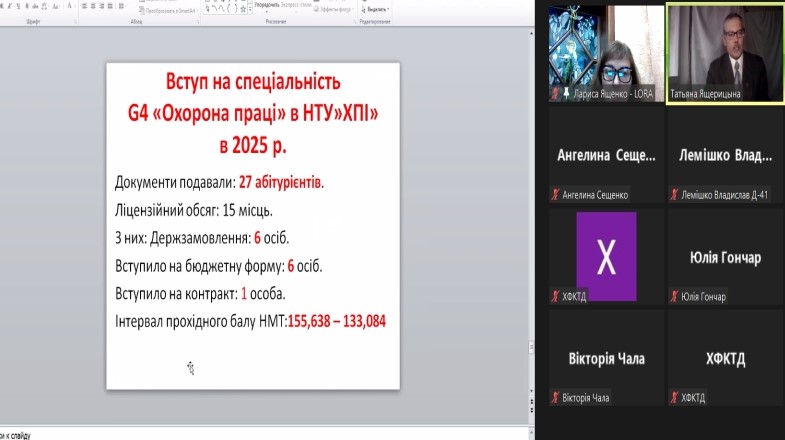Select the Лемішко Влад... participant tile
Screen dimensions: 785x440
pos(725,155)
